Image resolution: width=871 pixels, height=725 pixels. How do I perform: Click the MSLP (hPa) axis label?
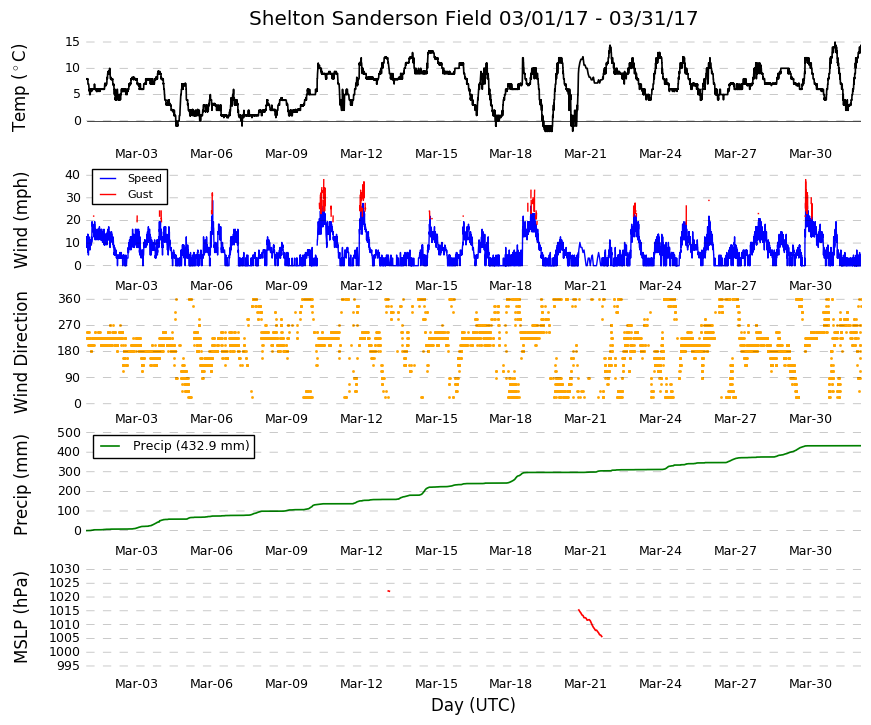pyautogui.click(x=19, y=617)
